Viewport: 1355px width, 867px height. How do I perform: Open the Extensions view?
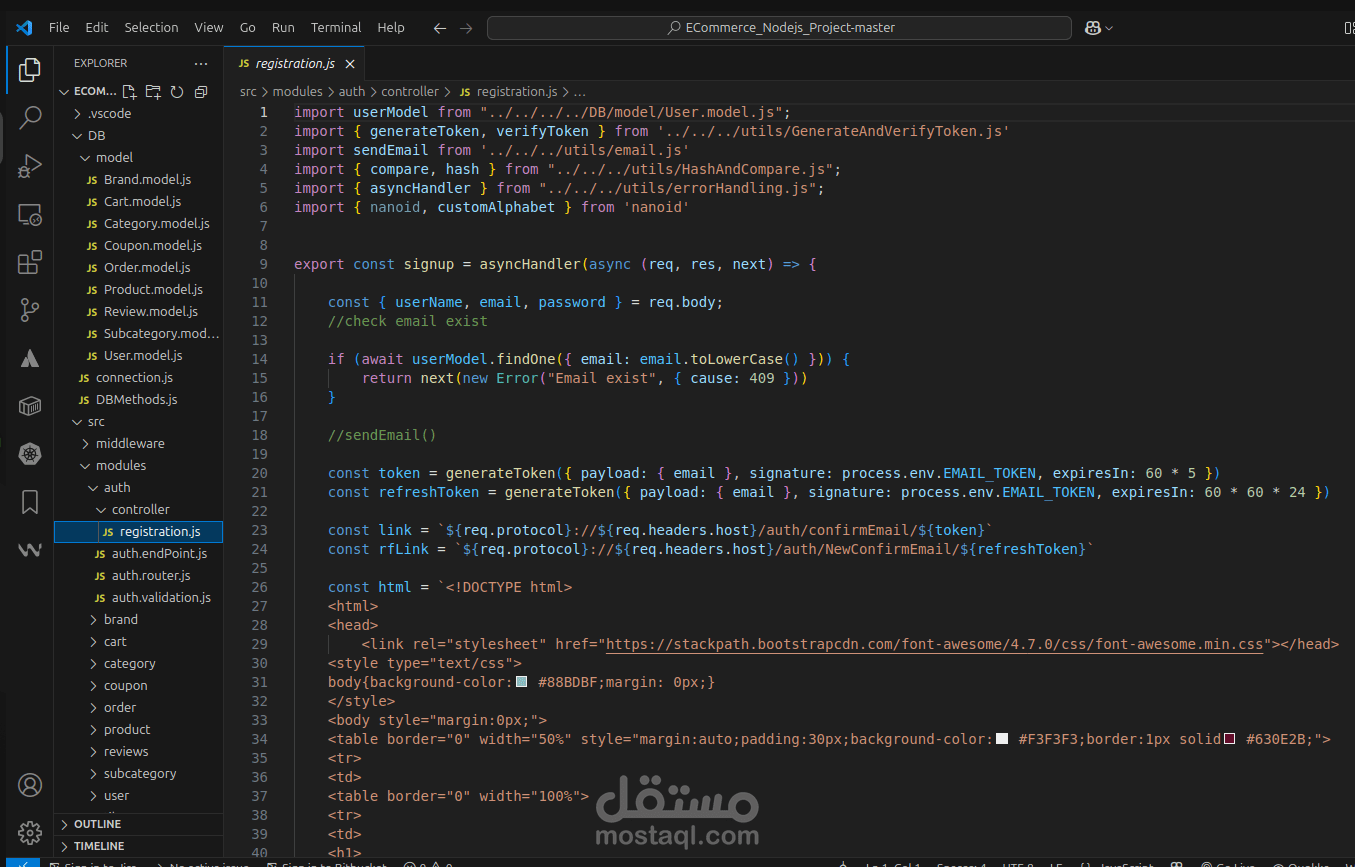tap(30, 262)
